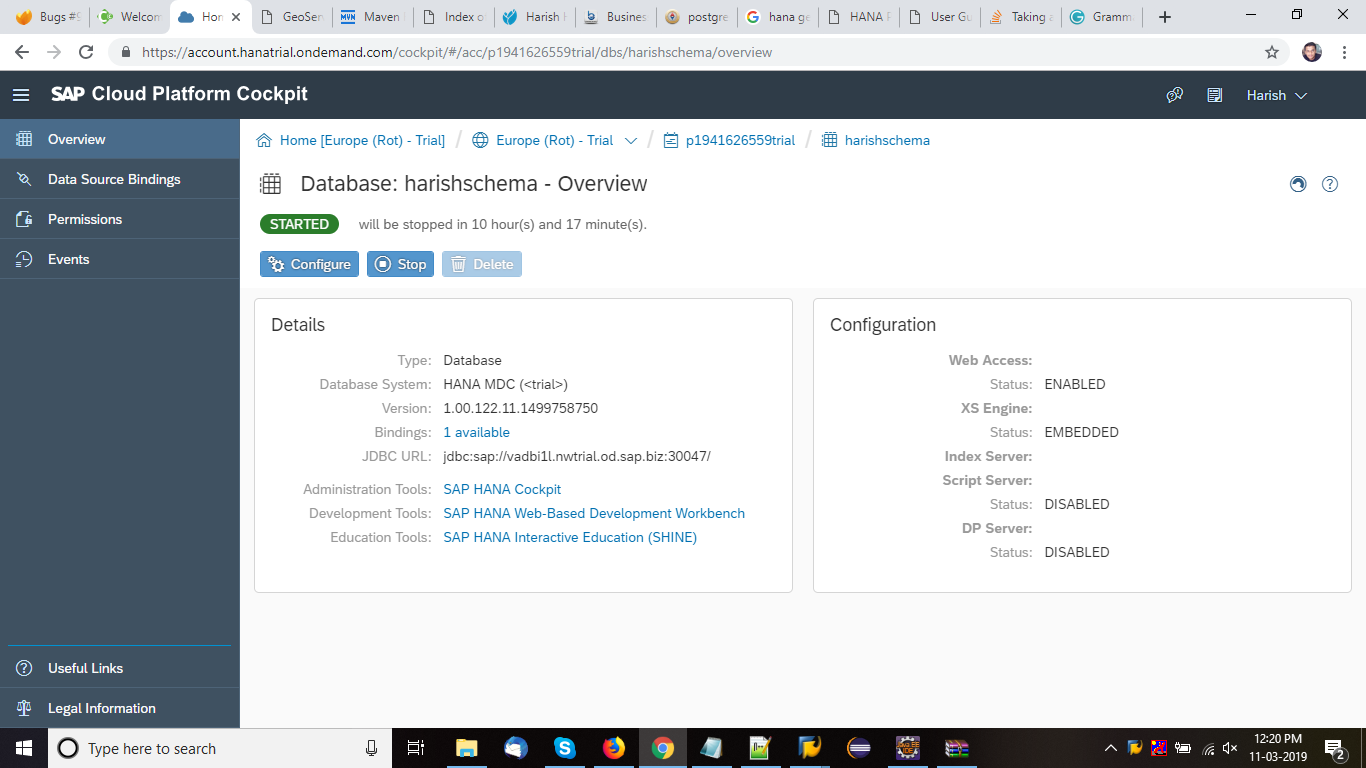Click version number 1.00.122.11.1499758750
This screenshot has height=768, width=1366.
pos(521,408)
